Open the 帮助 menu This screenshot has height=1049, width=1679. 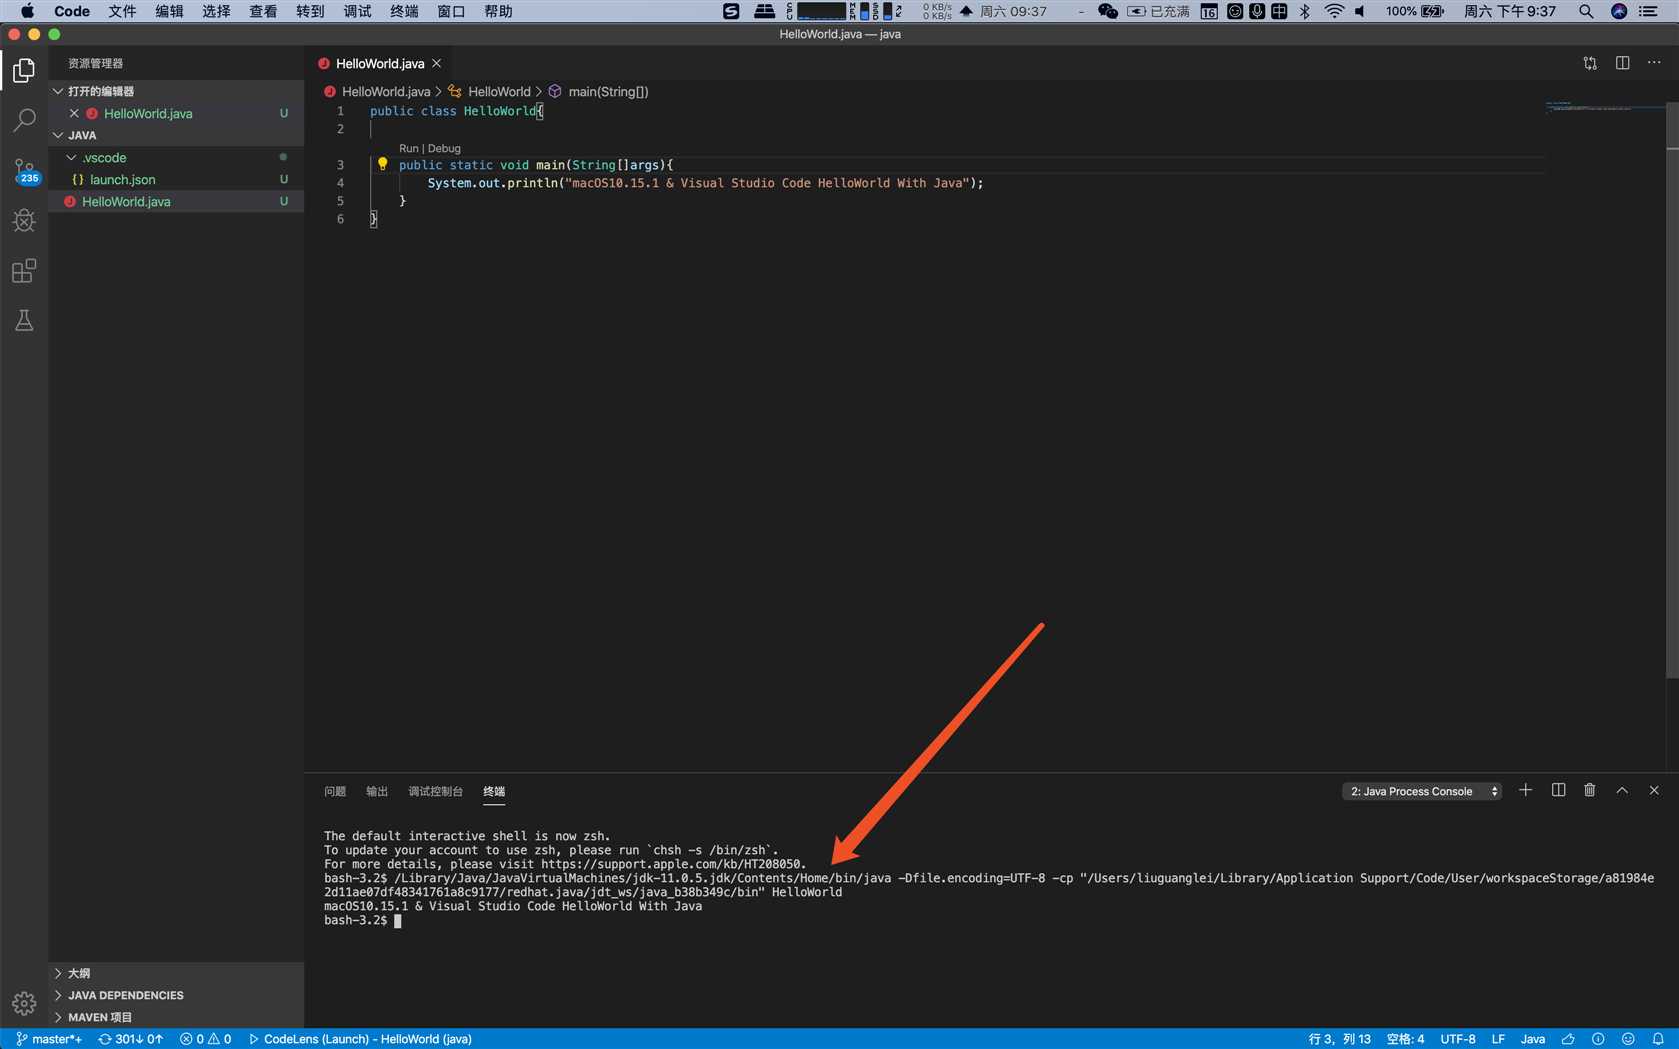coord(498,11)
